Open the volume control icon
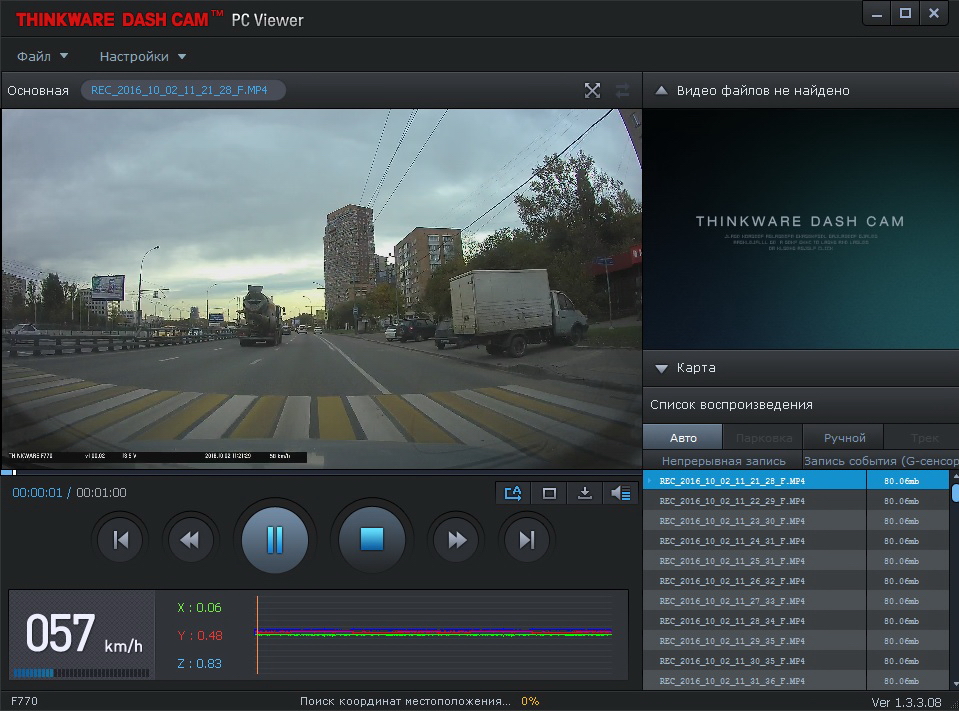 [x=620, y=493]
